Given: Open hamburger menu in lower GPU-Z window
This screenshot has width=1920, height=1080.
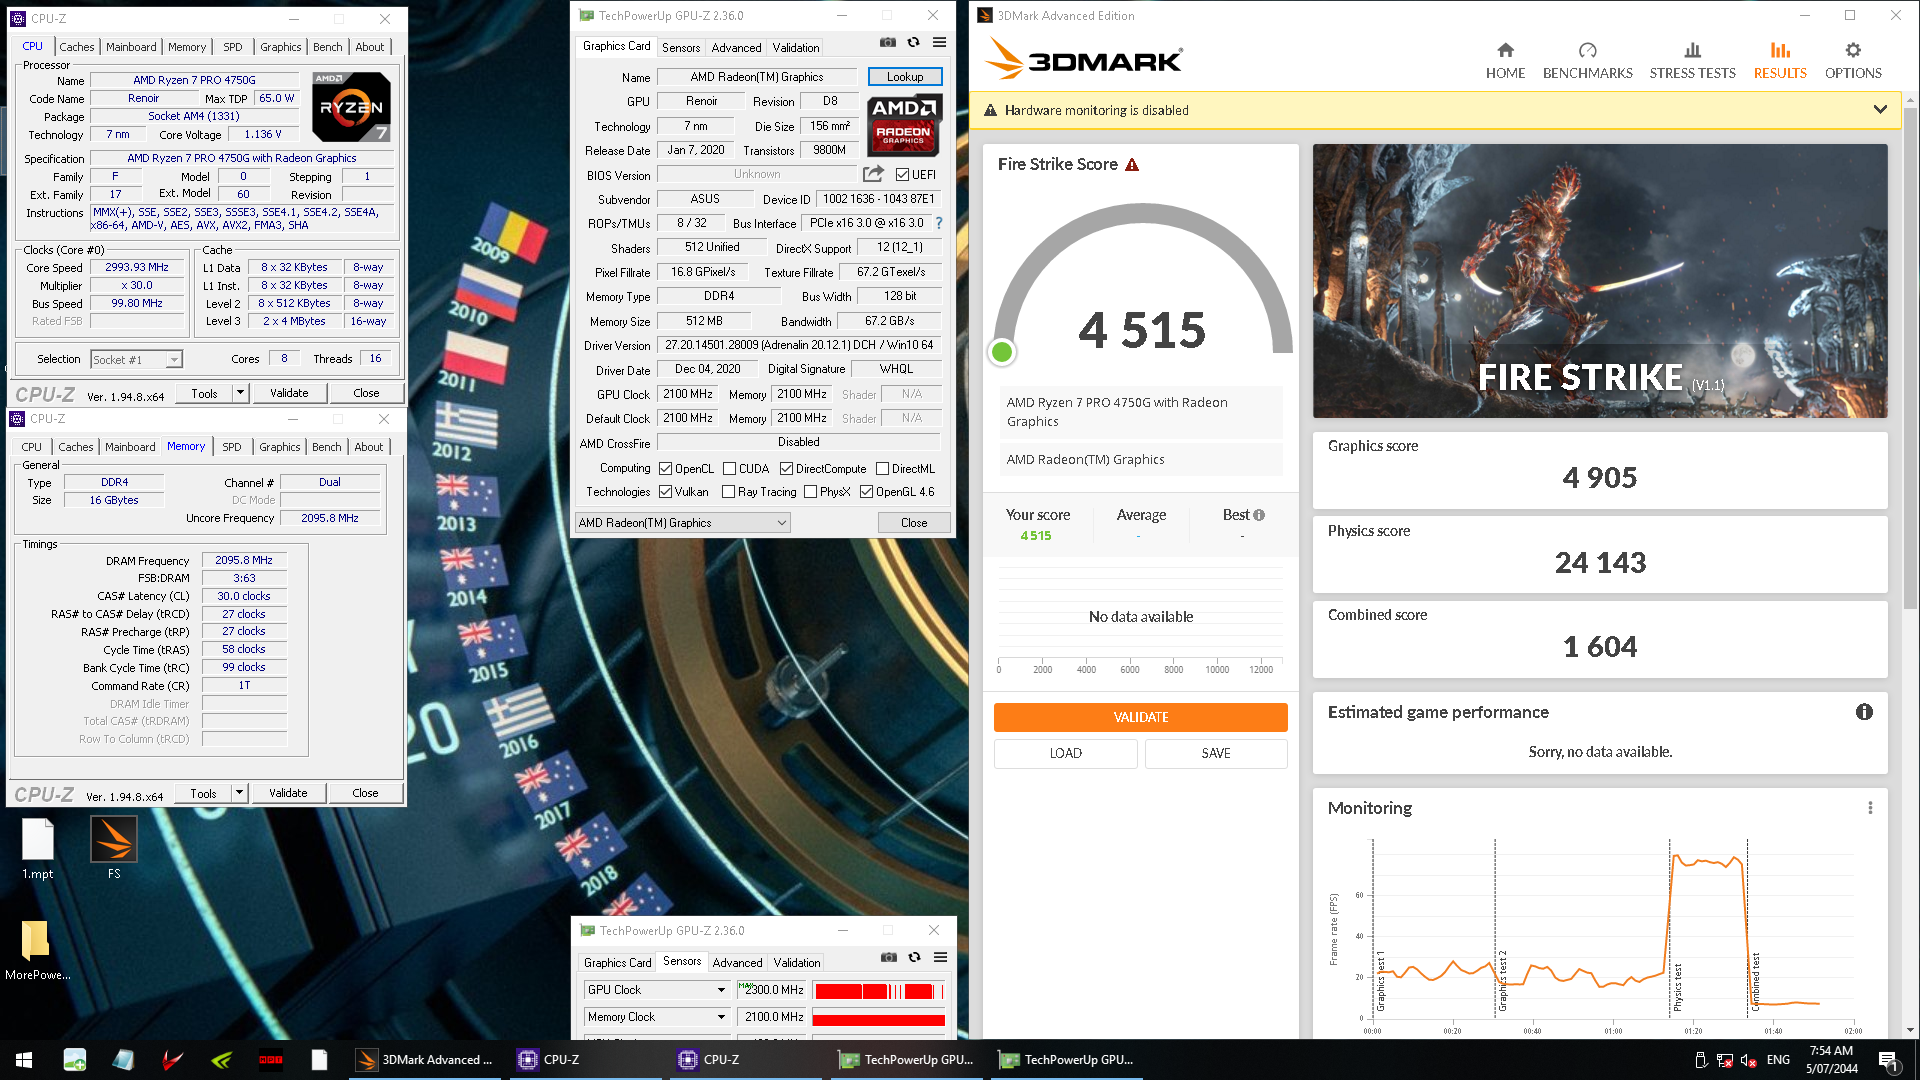Looking at the screenshot, I should point(940,957).
